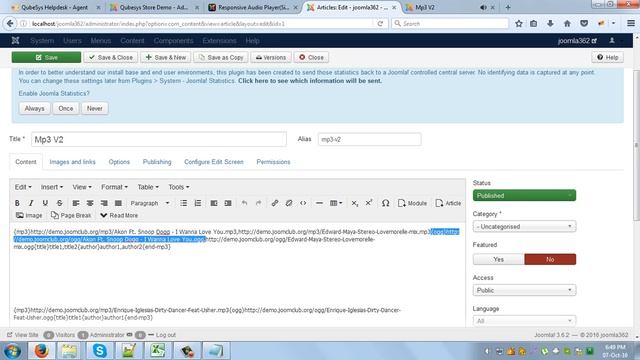Open the Options tab
This screenshot has width=640, height=360.
(x=119, y=162)
